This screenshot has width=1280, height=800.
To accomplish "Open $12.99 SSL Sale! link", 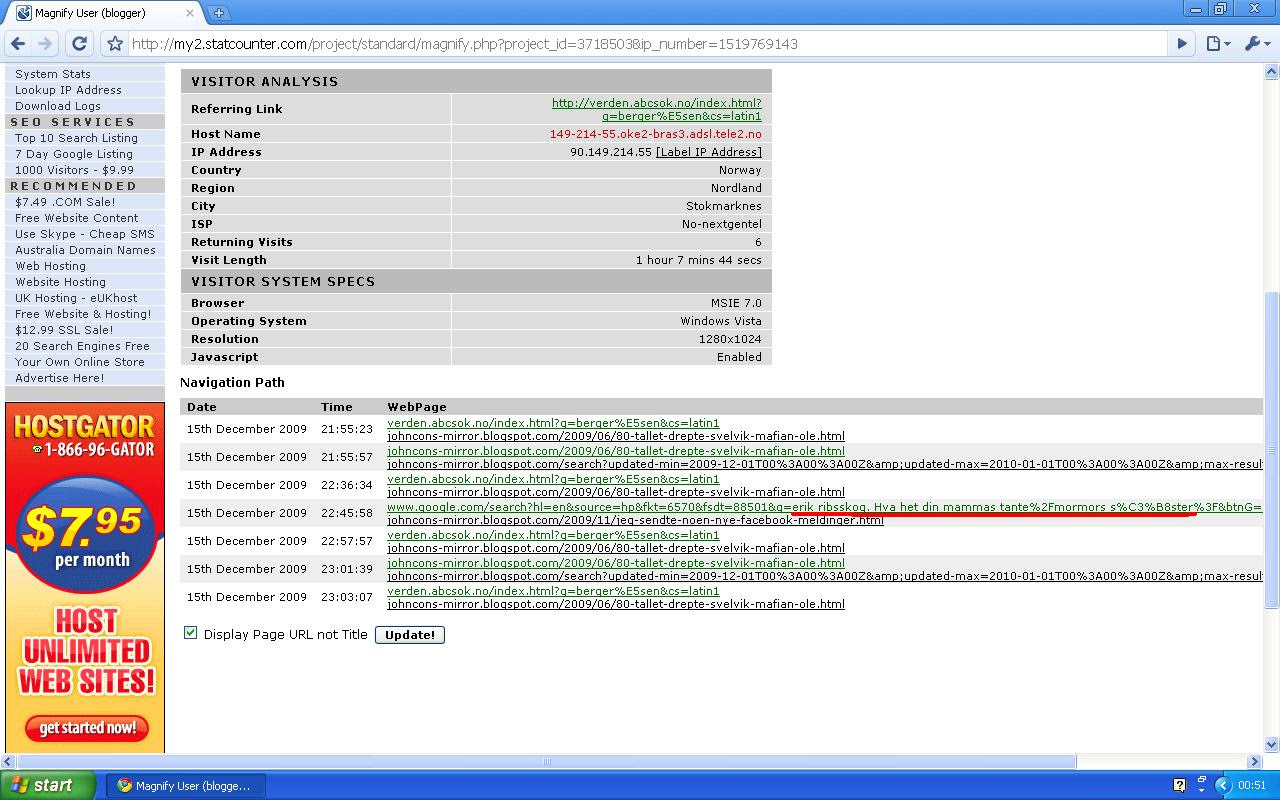I will pos(64,330).
